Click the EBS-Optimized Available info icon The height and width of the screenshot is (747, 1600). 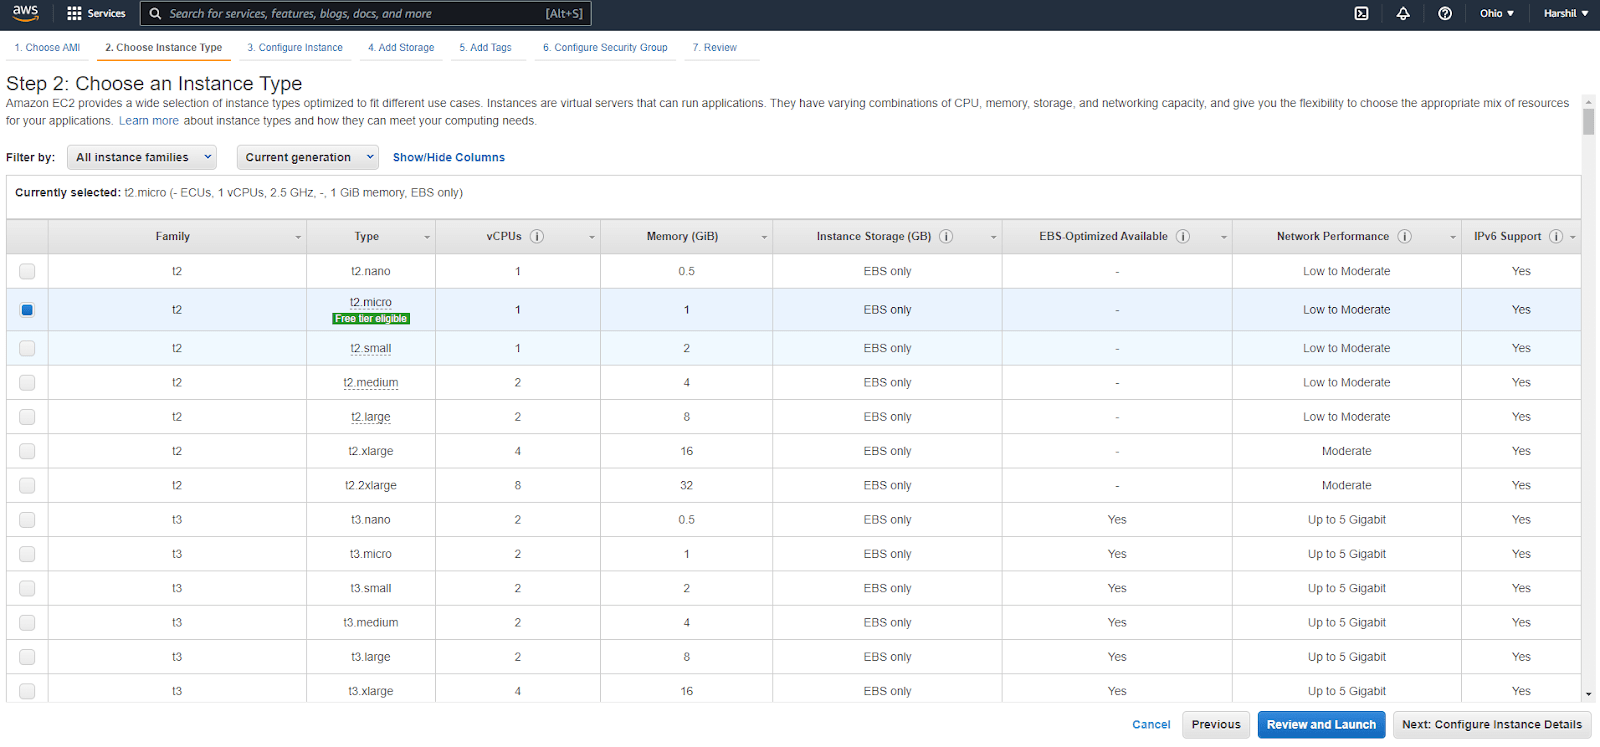pos(1183,237)
